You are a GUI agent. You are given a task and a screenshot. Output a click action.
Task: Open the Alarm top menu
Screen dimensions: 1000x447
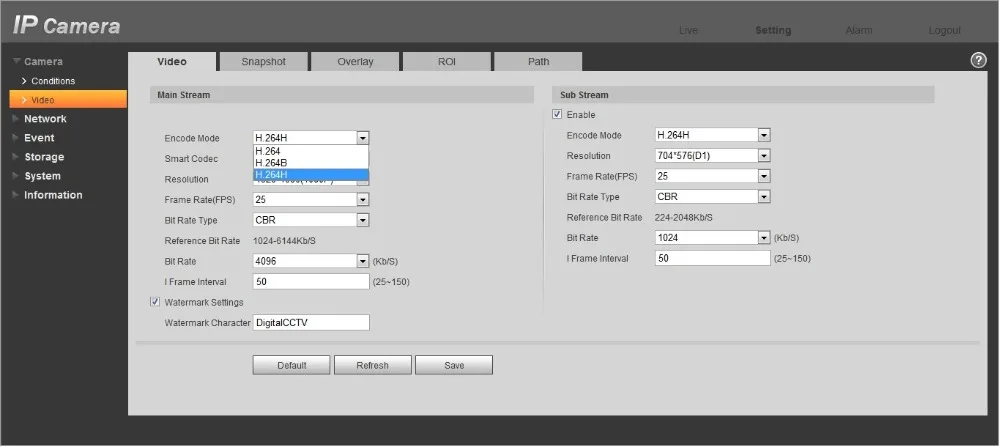pos(858,31)
